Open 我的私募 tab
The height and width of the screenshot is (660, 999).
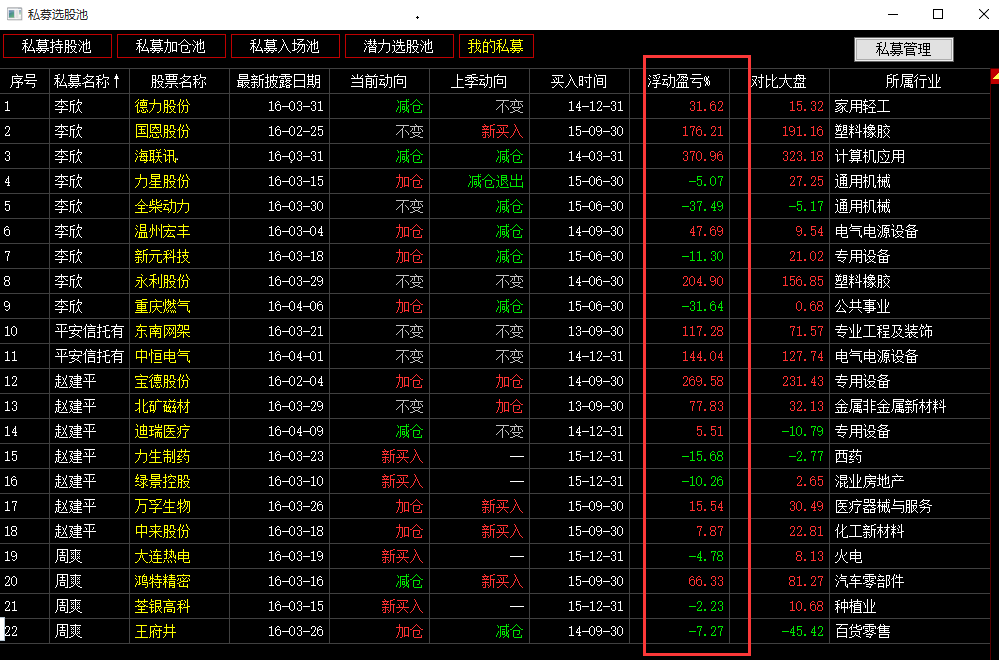click(496, 46)
